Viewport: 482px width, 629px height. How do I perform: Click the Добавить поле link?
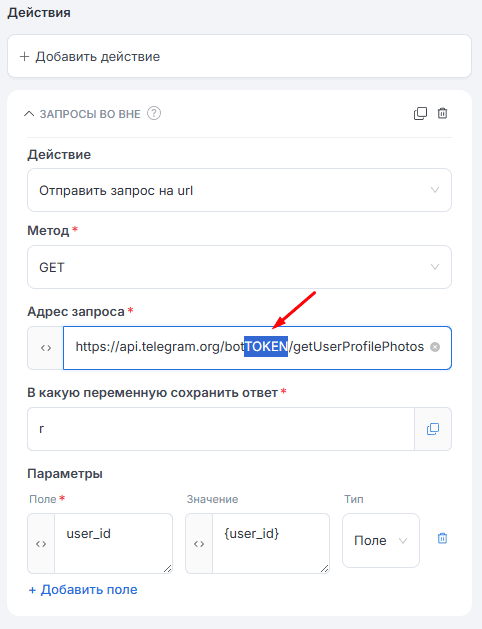pyautogui.click(x=83, y=590)
